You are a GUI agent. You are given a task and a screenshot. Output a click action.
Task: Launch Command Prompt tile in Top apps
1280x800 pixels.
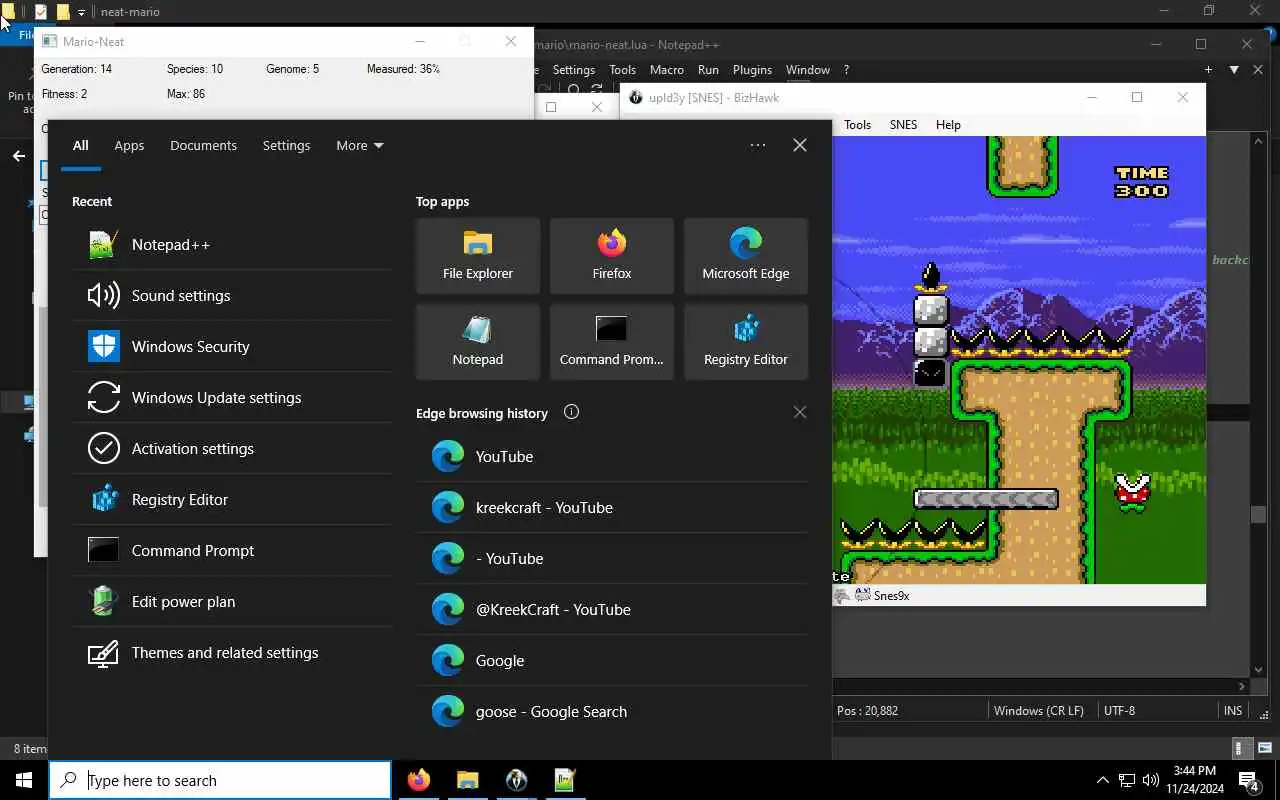pos(612,342)
